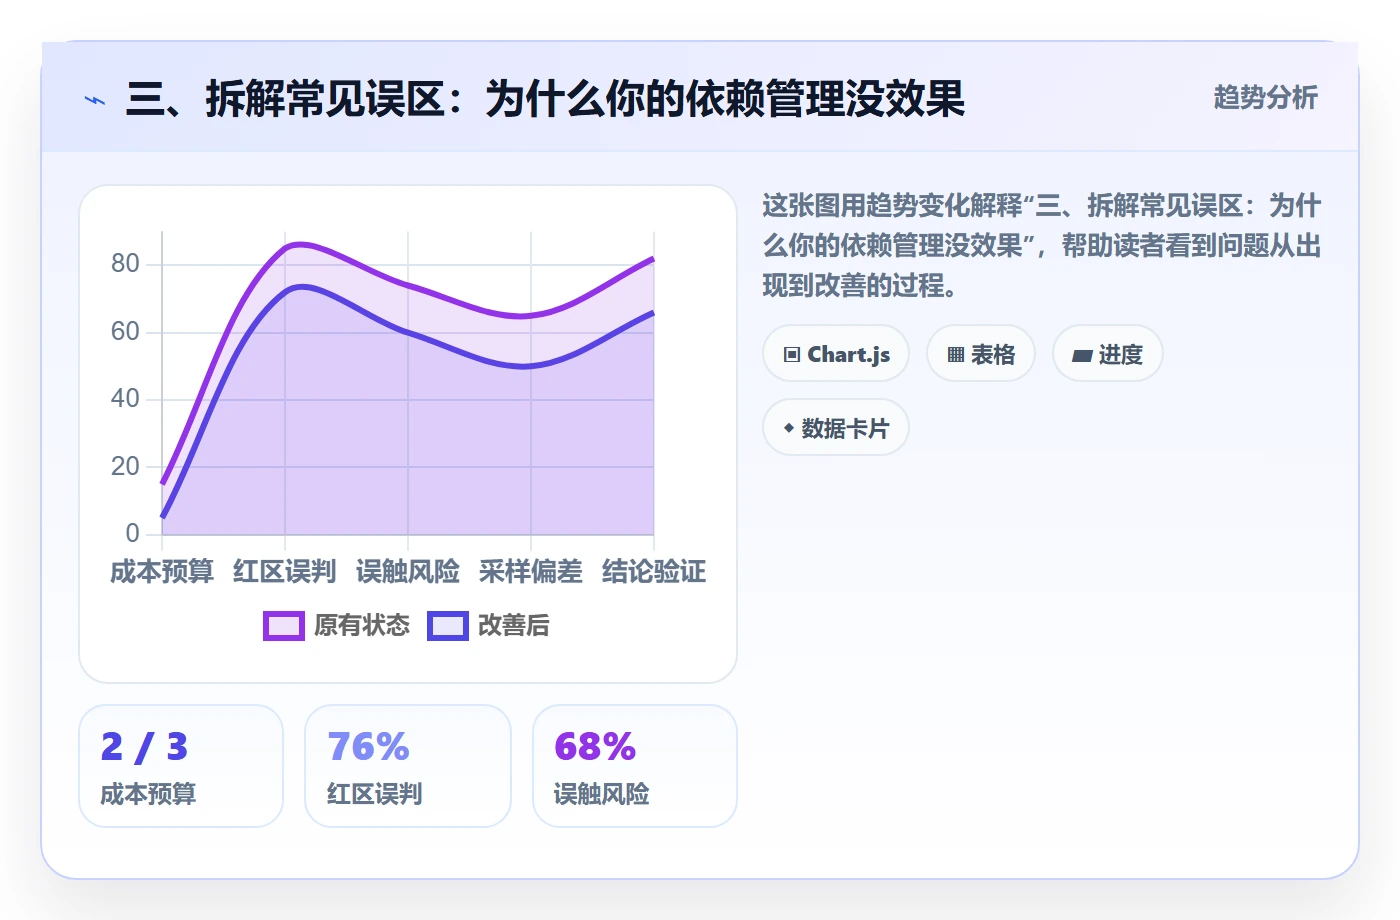This screenshot has height=920, width=1400.
Task: Click the diamond icon in the 数据卡片 chip
Action: pyautogui.click(x=789, y=428)
